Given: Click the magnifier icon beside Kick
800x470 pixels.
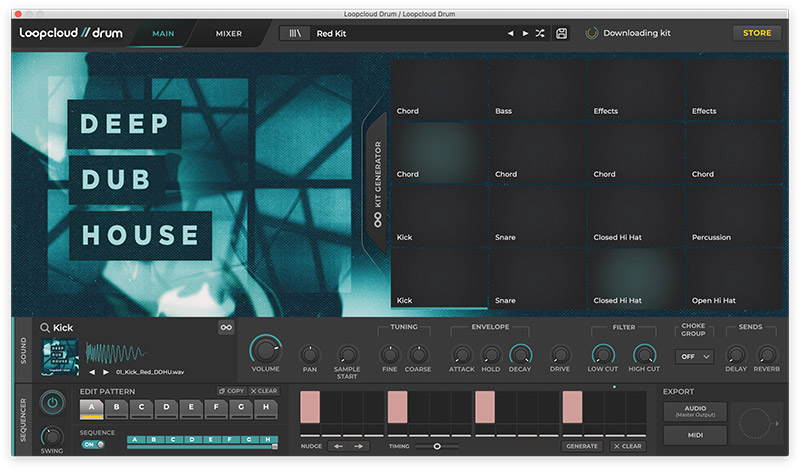Looking at the screenshot, I should (45, 328).
